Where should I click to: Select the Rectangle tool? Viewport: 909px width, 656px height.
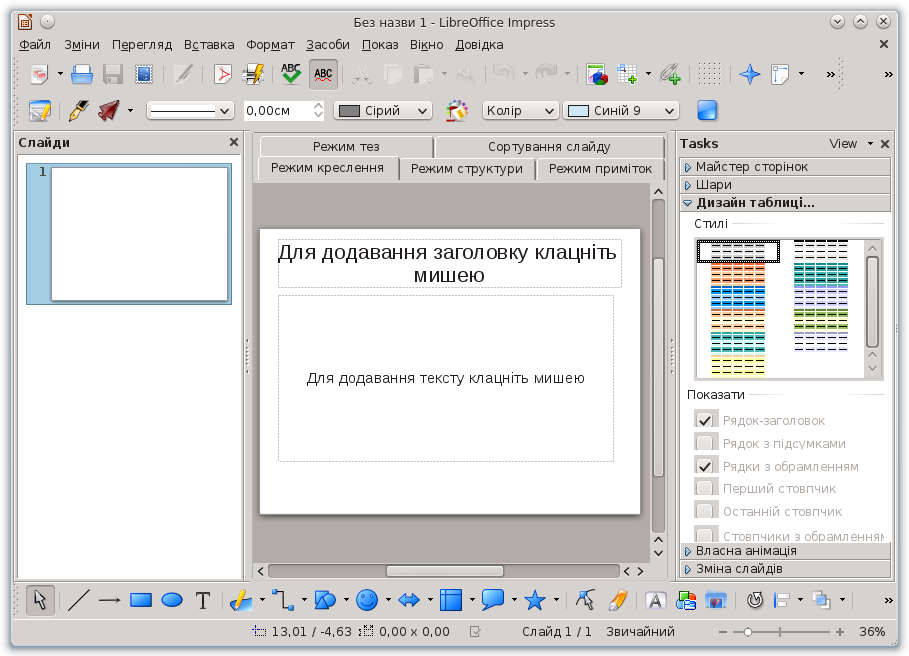point(140,600)
